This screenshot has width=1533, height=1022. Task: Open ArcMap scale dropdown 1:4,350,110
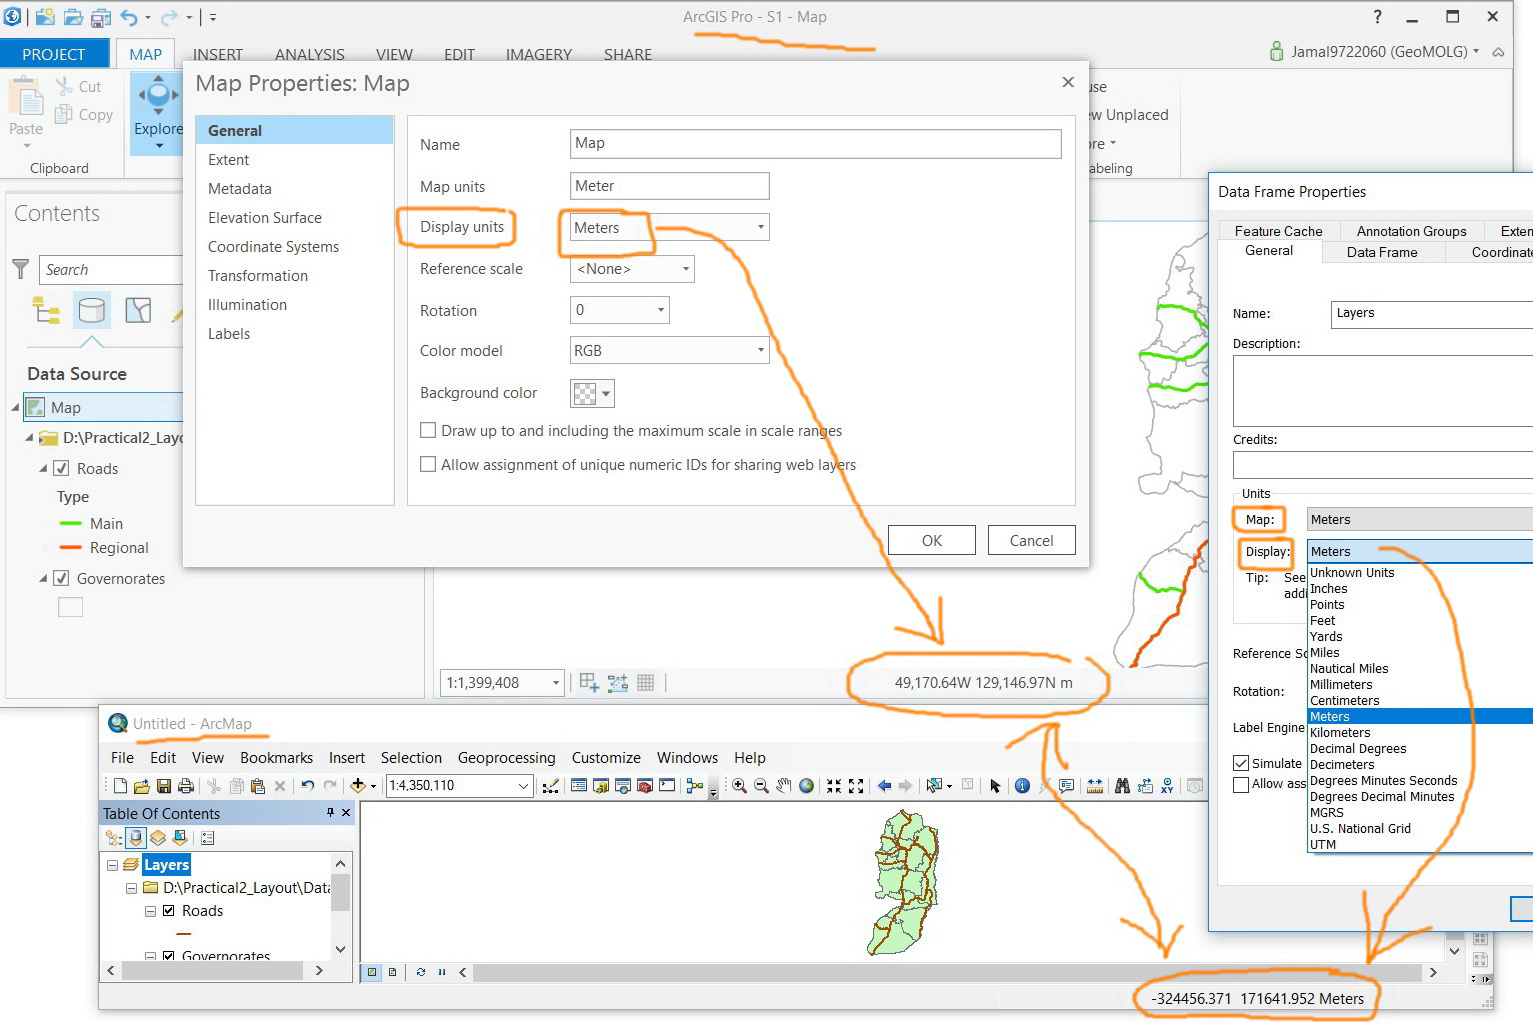click(523, 786)
